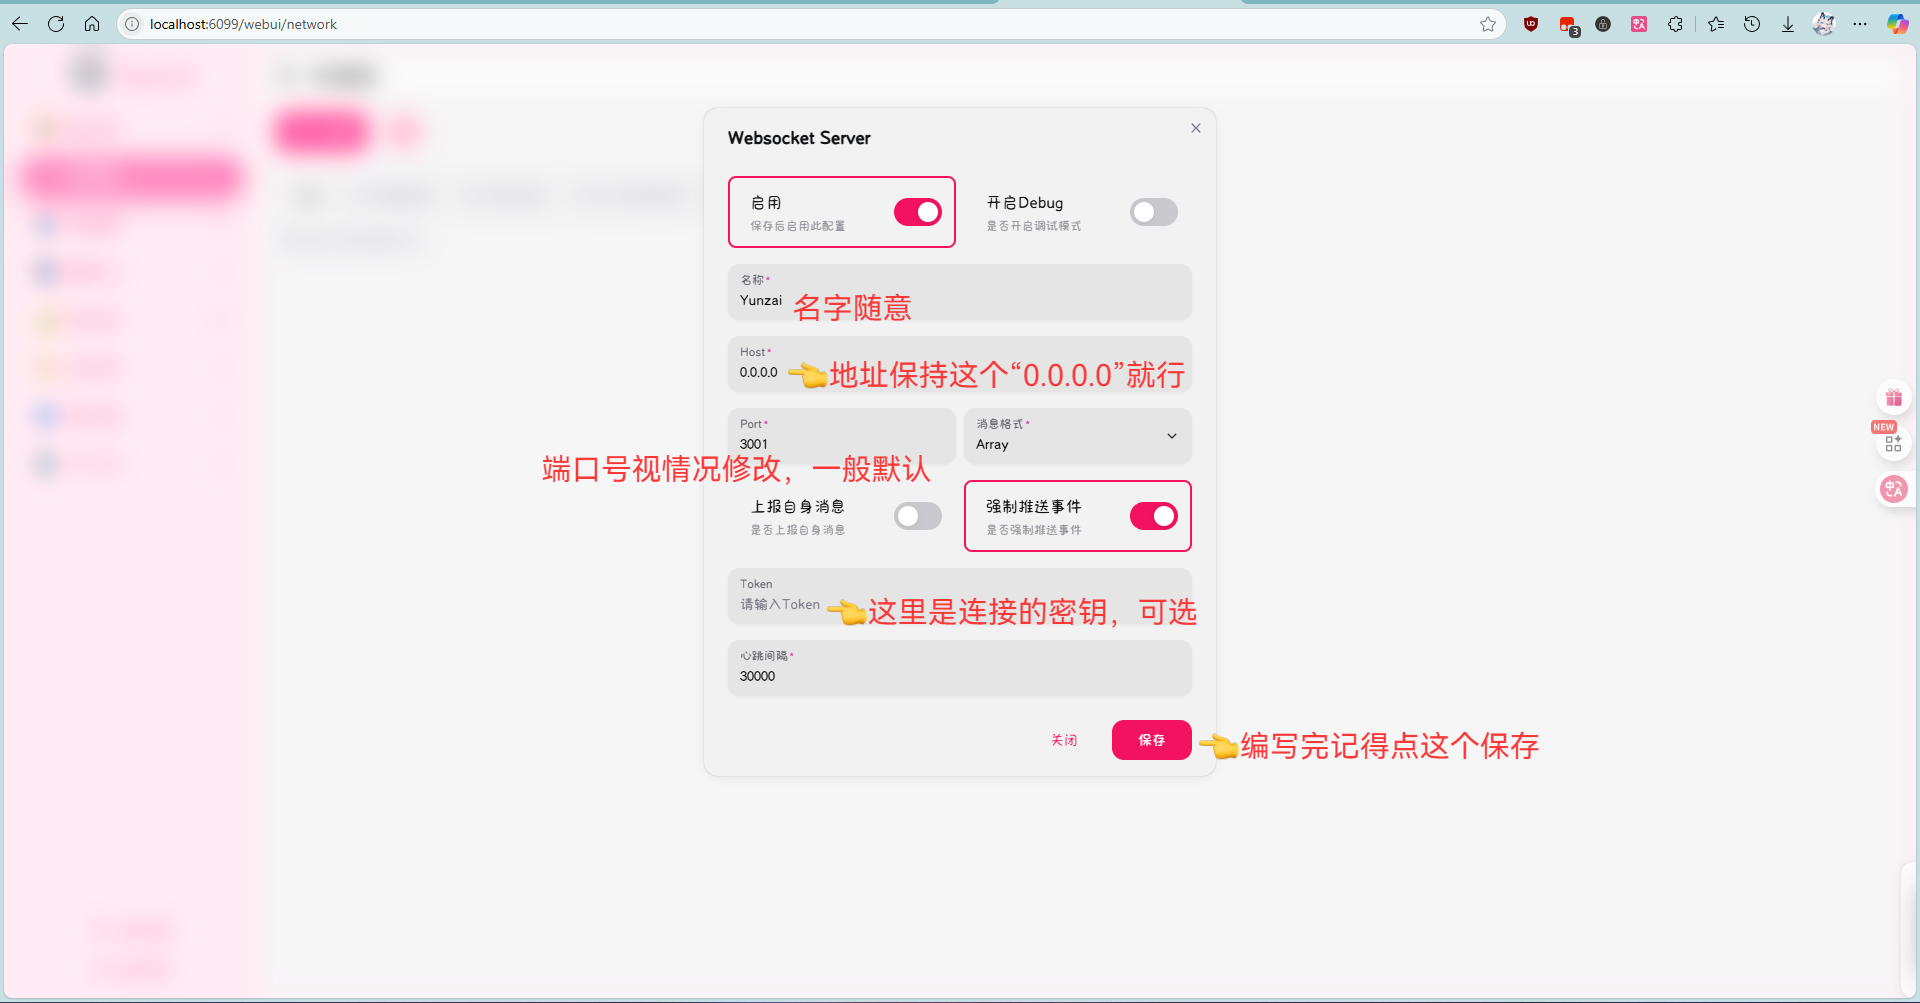Close the Websocket Server dialog with X
This screenshot has height=1003, width=1920.
click(x=1195, y=128)
